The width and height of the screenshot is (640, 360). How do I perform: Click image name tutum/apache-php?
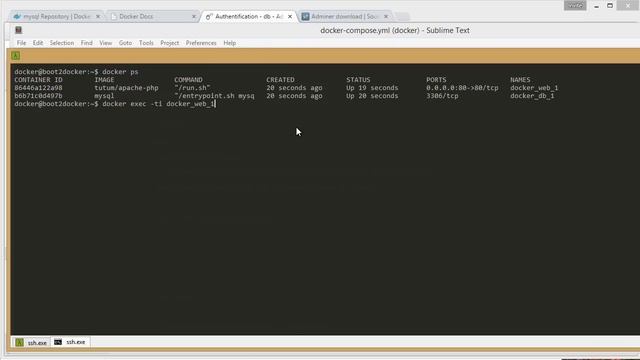coord(126,88)
